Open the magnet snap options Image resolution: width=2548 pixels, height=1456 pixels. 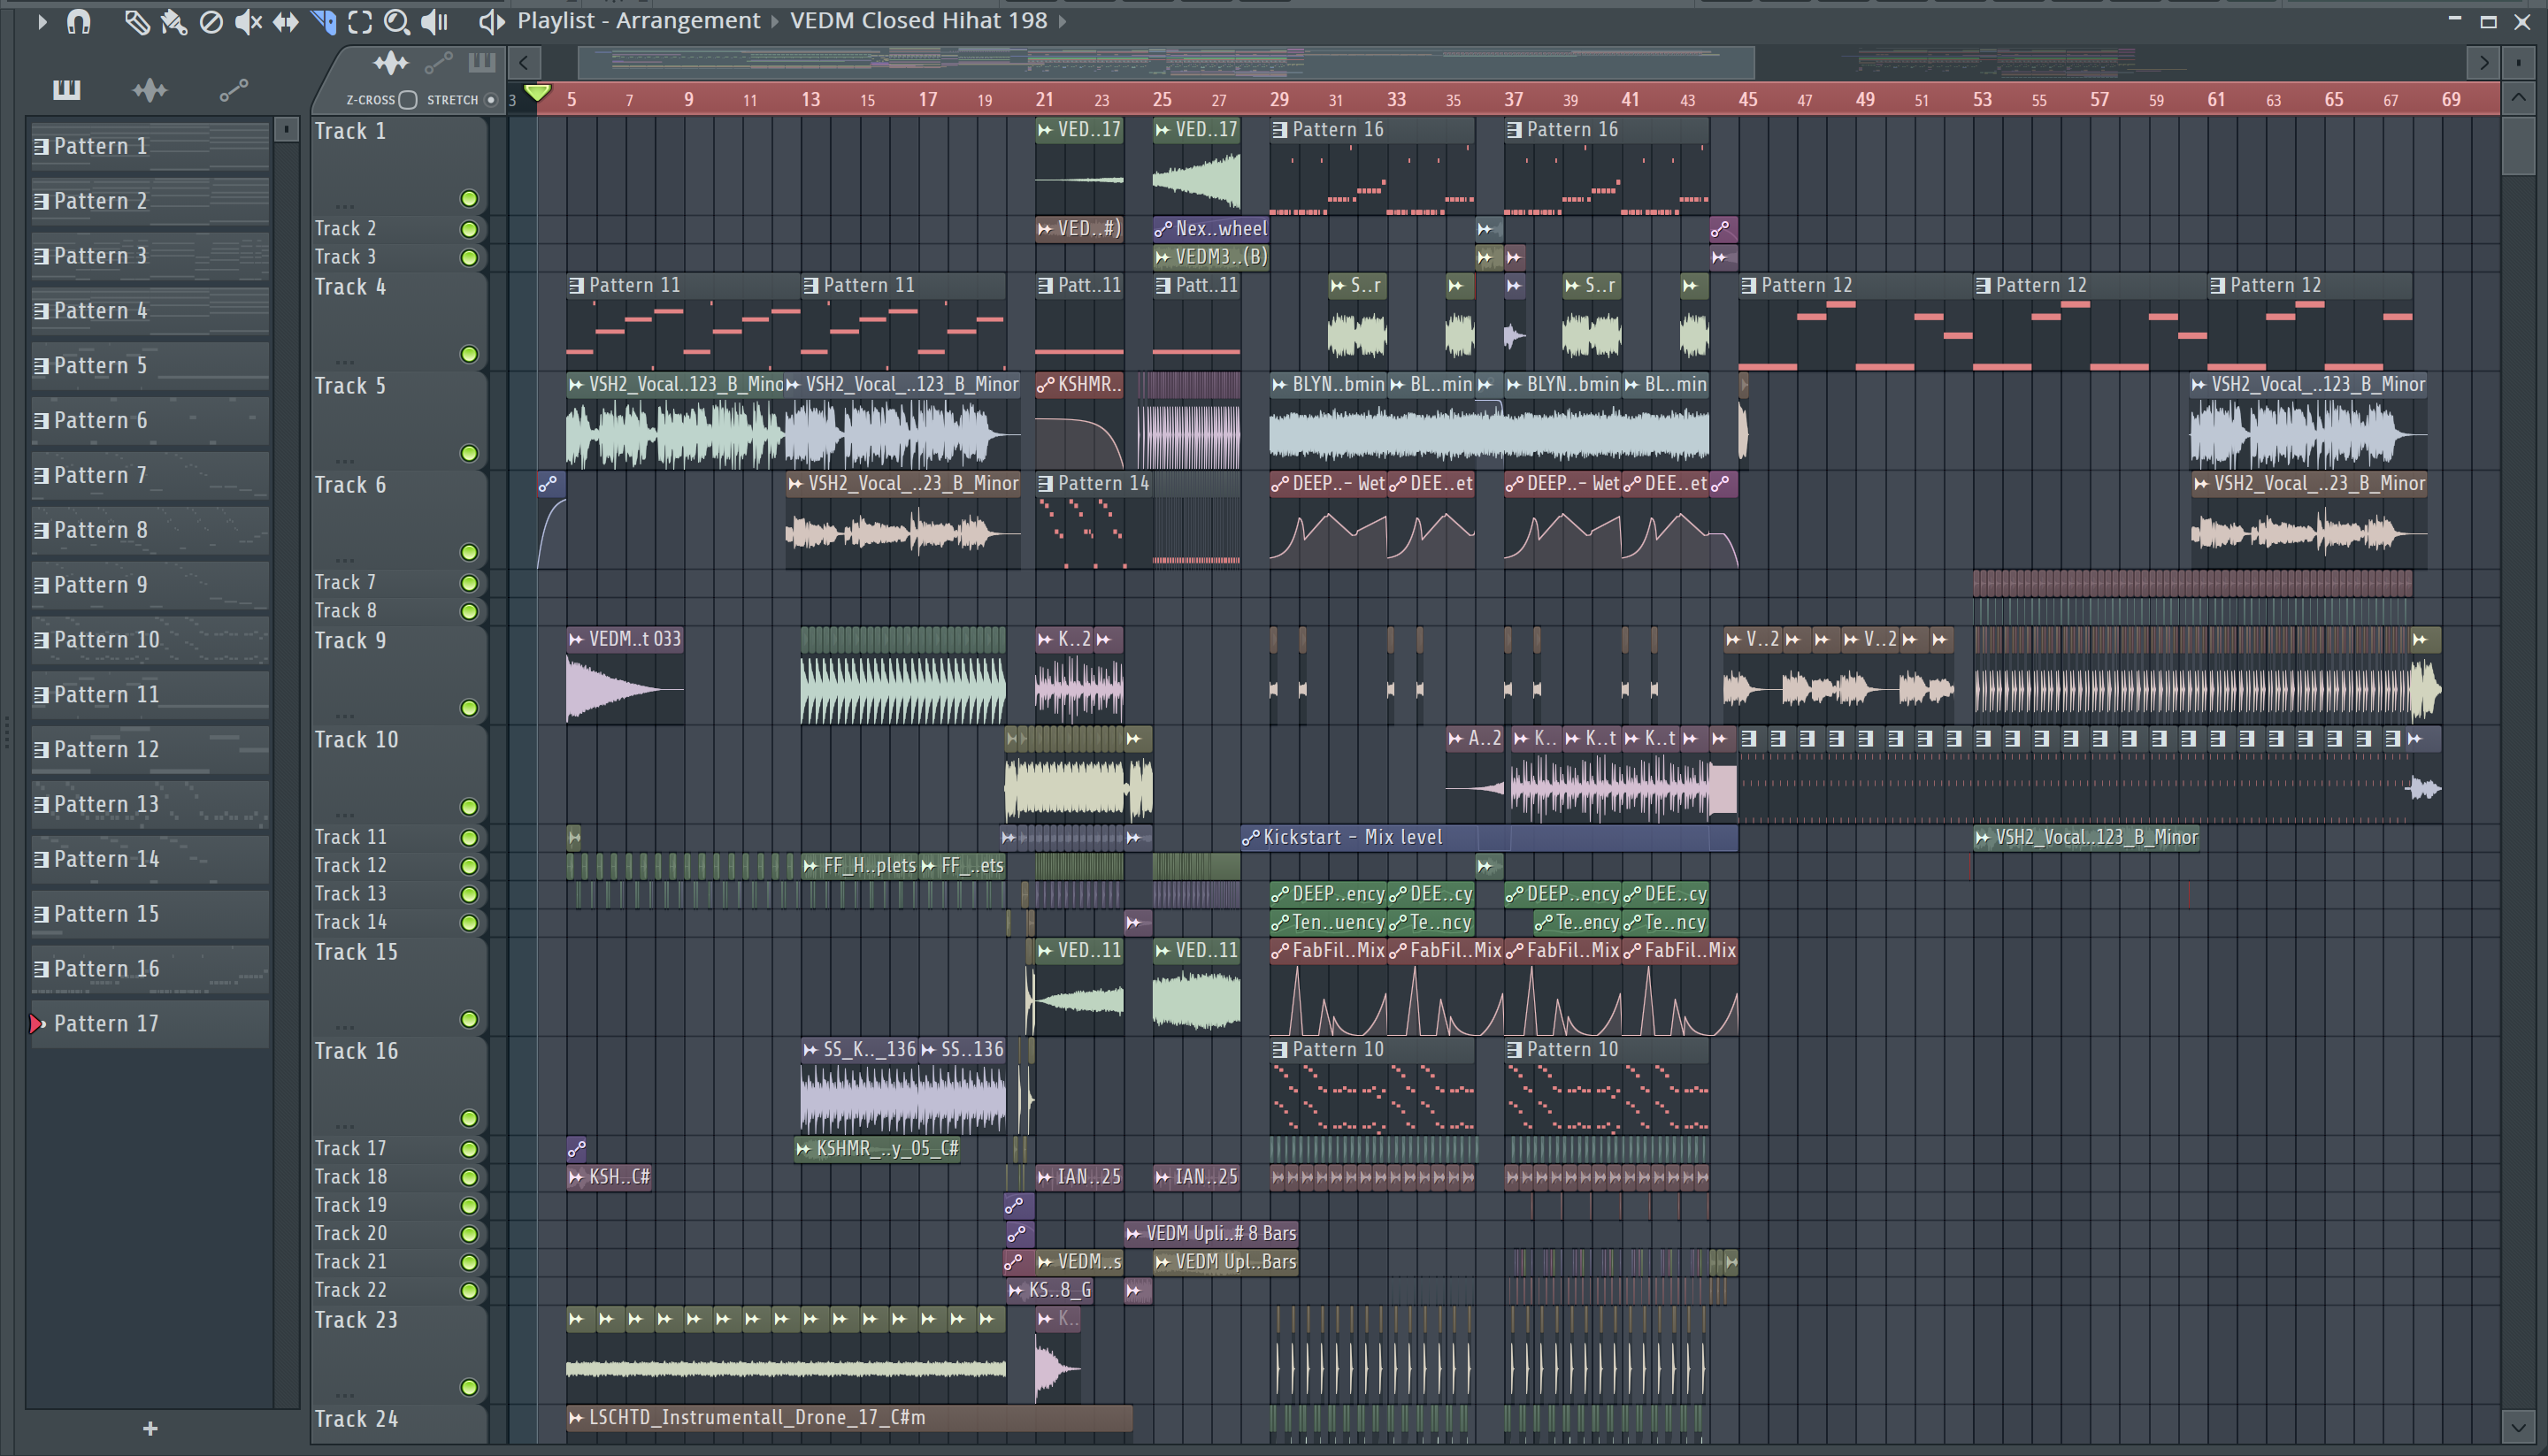click(x=78, y=21)
